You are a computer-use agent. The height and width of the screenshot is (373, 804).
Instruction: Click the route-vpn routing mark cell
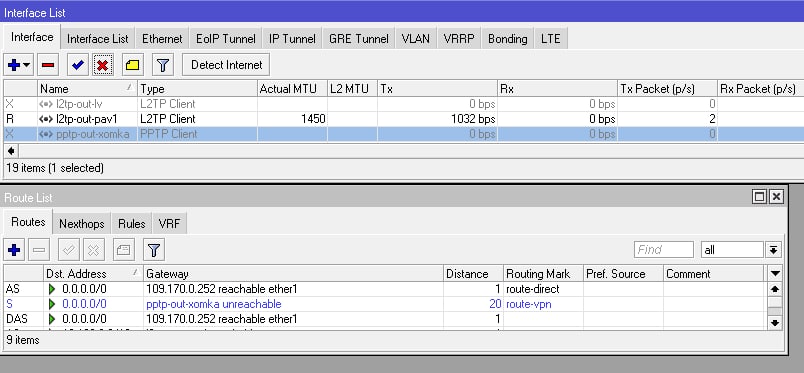pos(544,304)
